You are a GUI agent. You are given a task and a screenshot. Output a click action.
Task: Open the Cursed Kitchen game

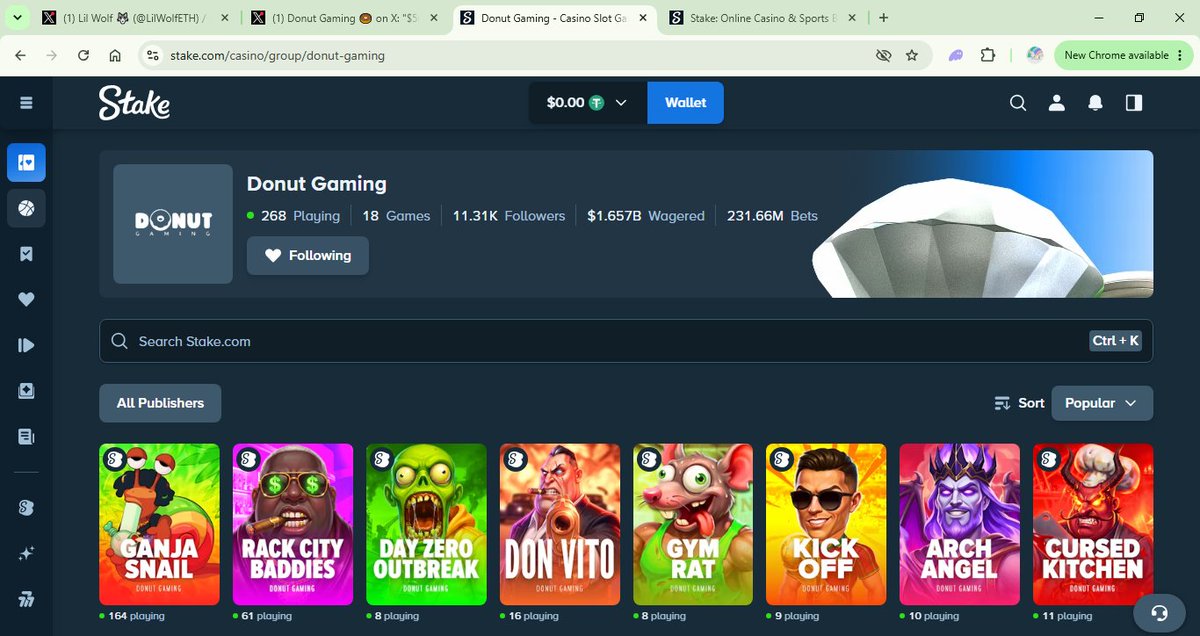[x=1093, y=525]
